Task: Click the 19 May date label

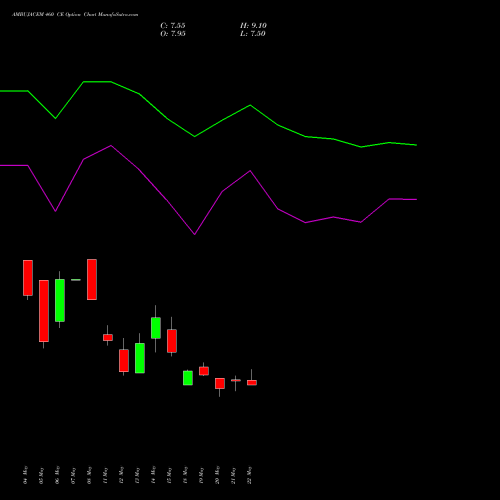Action: pyautogui.click(x=202, y=475)
